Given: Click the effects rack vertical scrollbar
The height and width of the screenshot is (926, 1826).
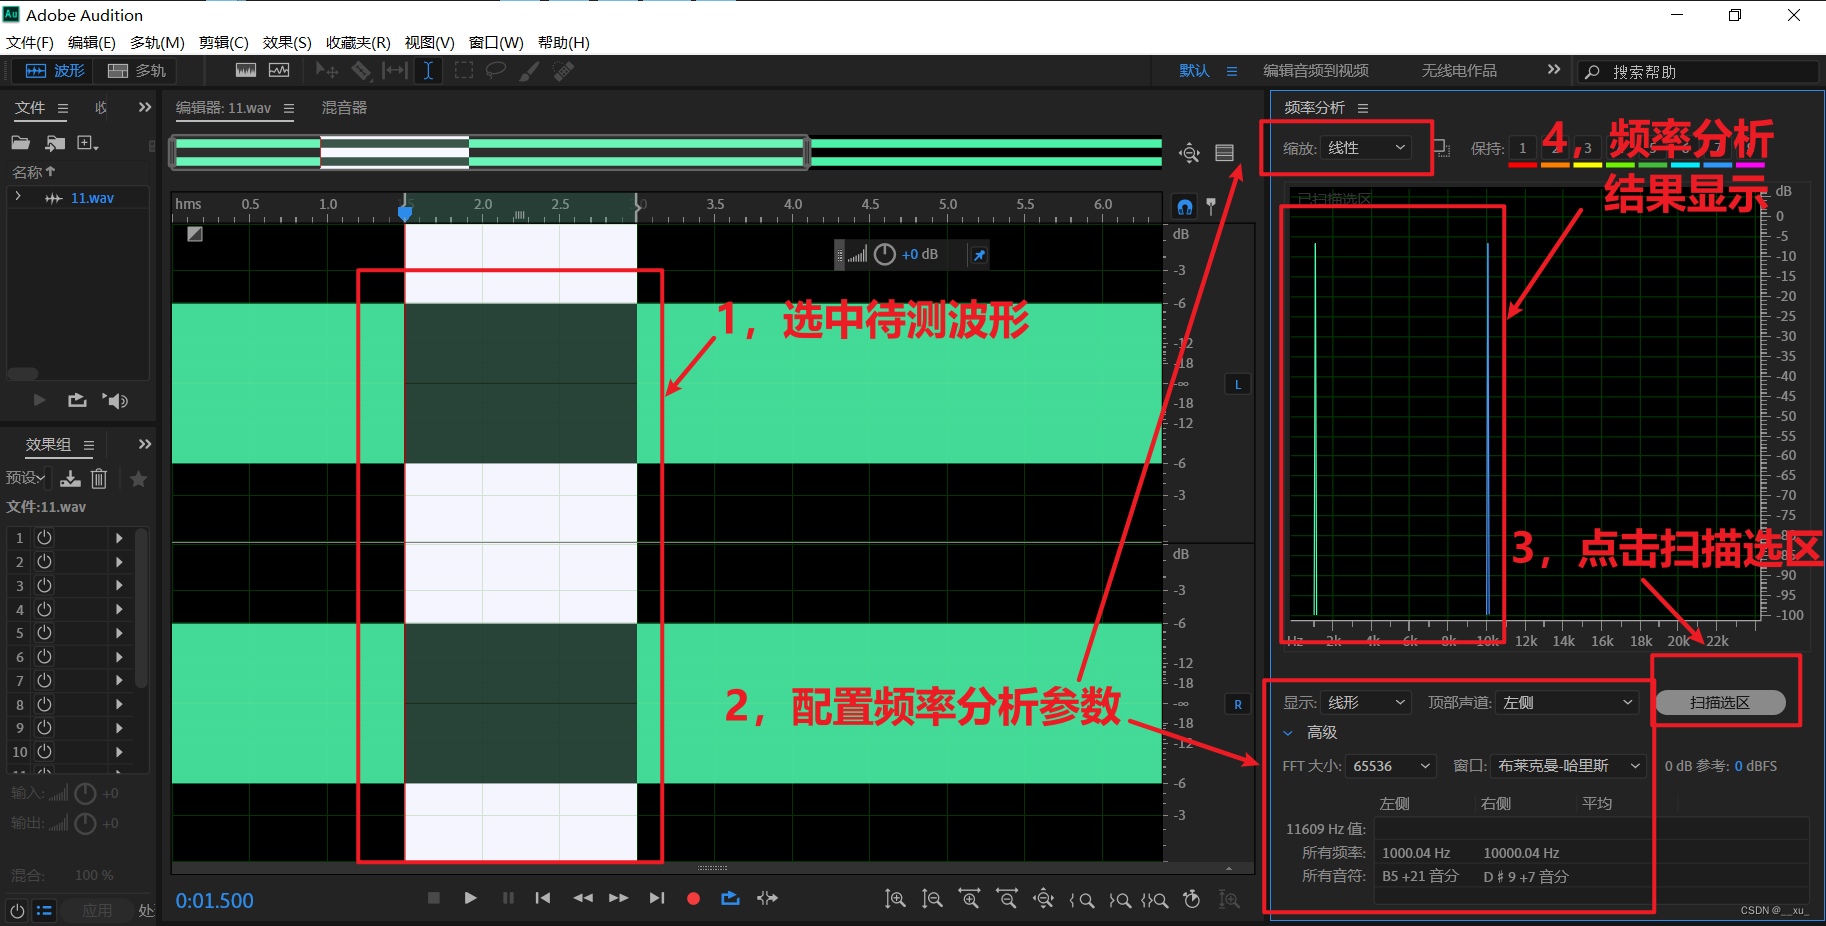Looking at the screenshot, I should click(141, 608).
